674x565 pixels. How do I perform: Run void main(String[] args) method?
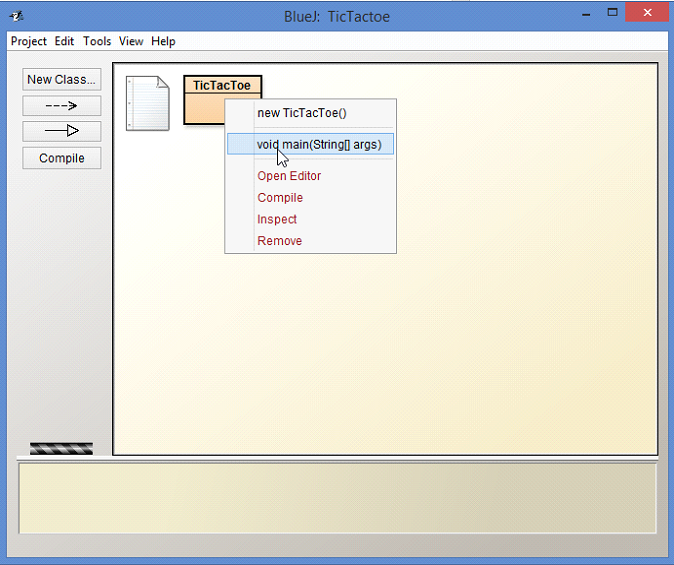click(x=310, y=144)
